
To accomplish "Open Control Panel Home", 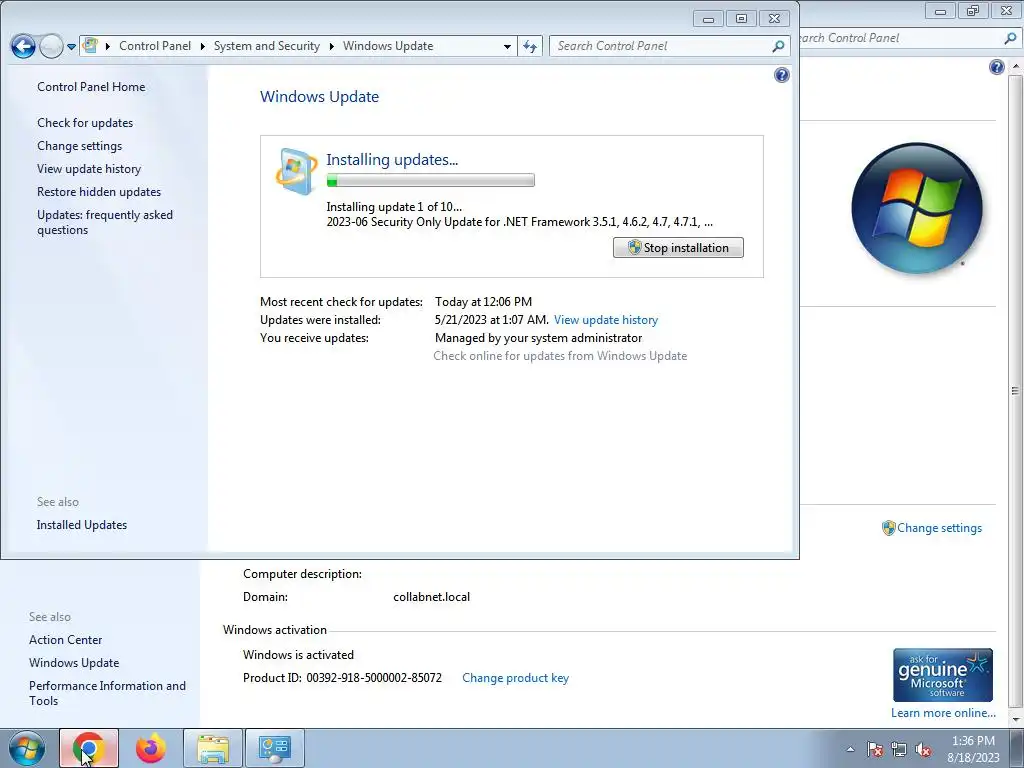I will pos(91,87).
